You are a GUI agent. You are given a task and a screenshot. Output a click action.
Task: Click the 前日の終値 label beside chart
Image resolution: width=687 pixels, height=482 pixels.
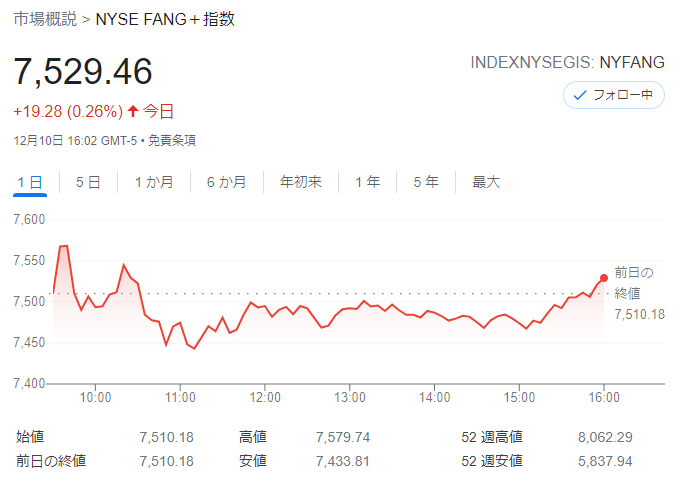pyautogui.click(x=634, y=283)
